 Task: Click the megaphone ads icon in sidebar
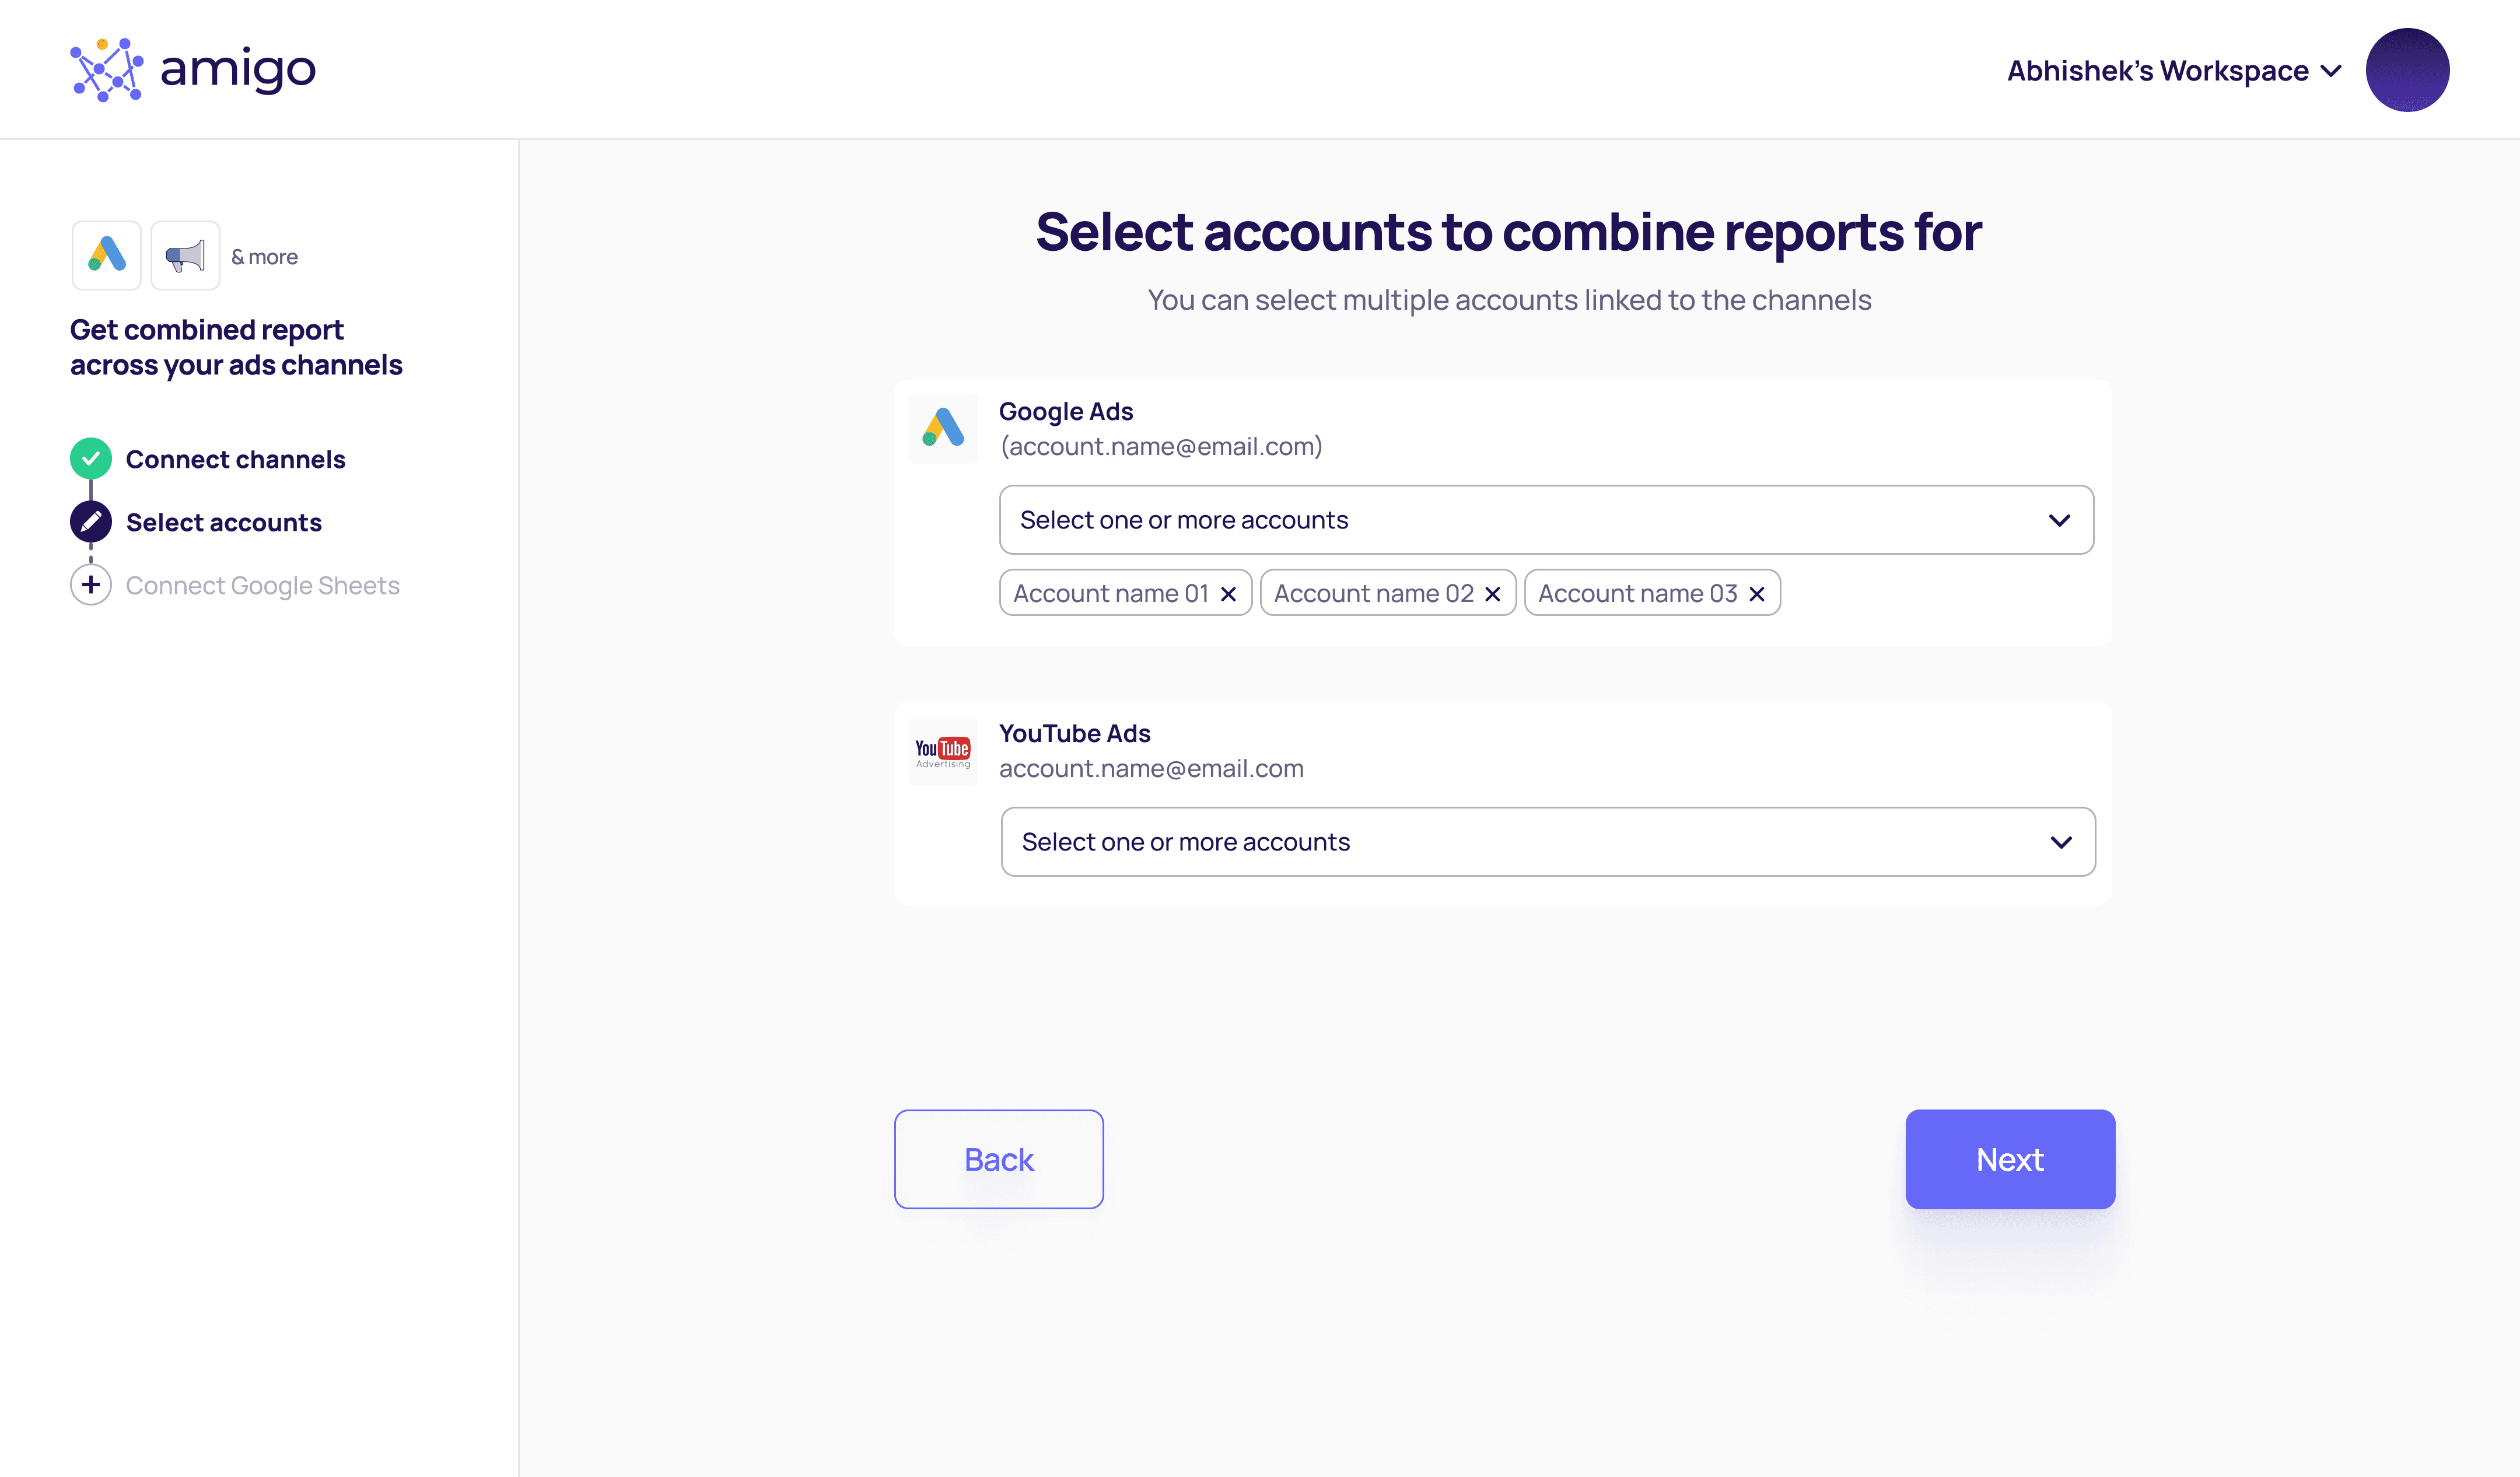click(185, 255)
